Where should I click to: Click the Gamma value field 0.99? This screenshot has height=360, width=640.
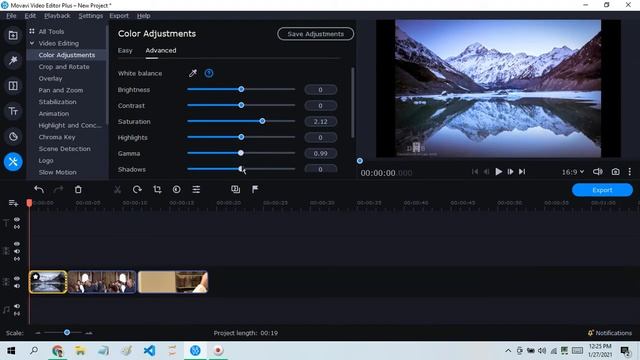click(320, 153)
